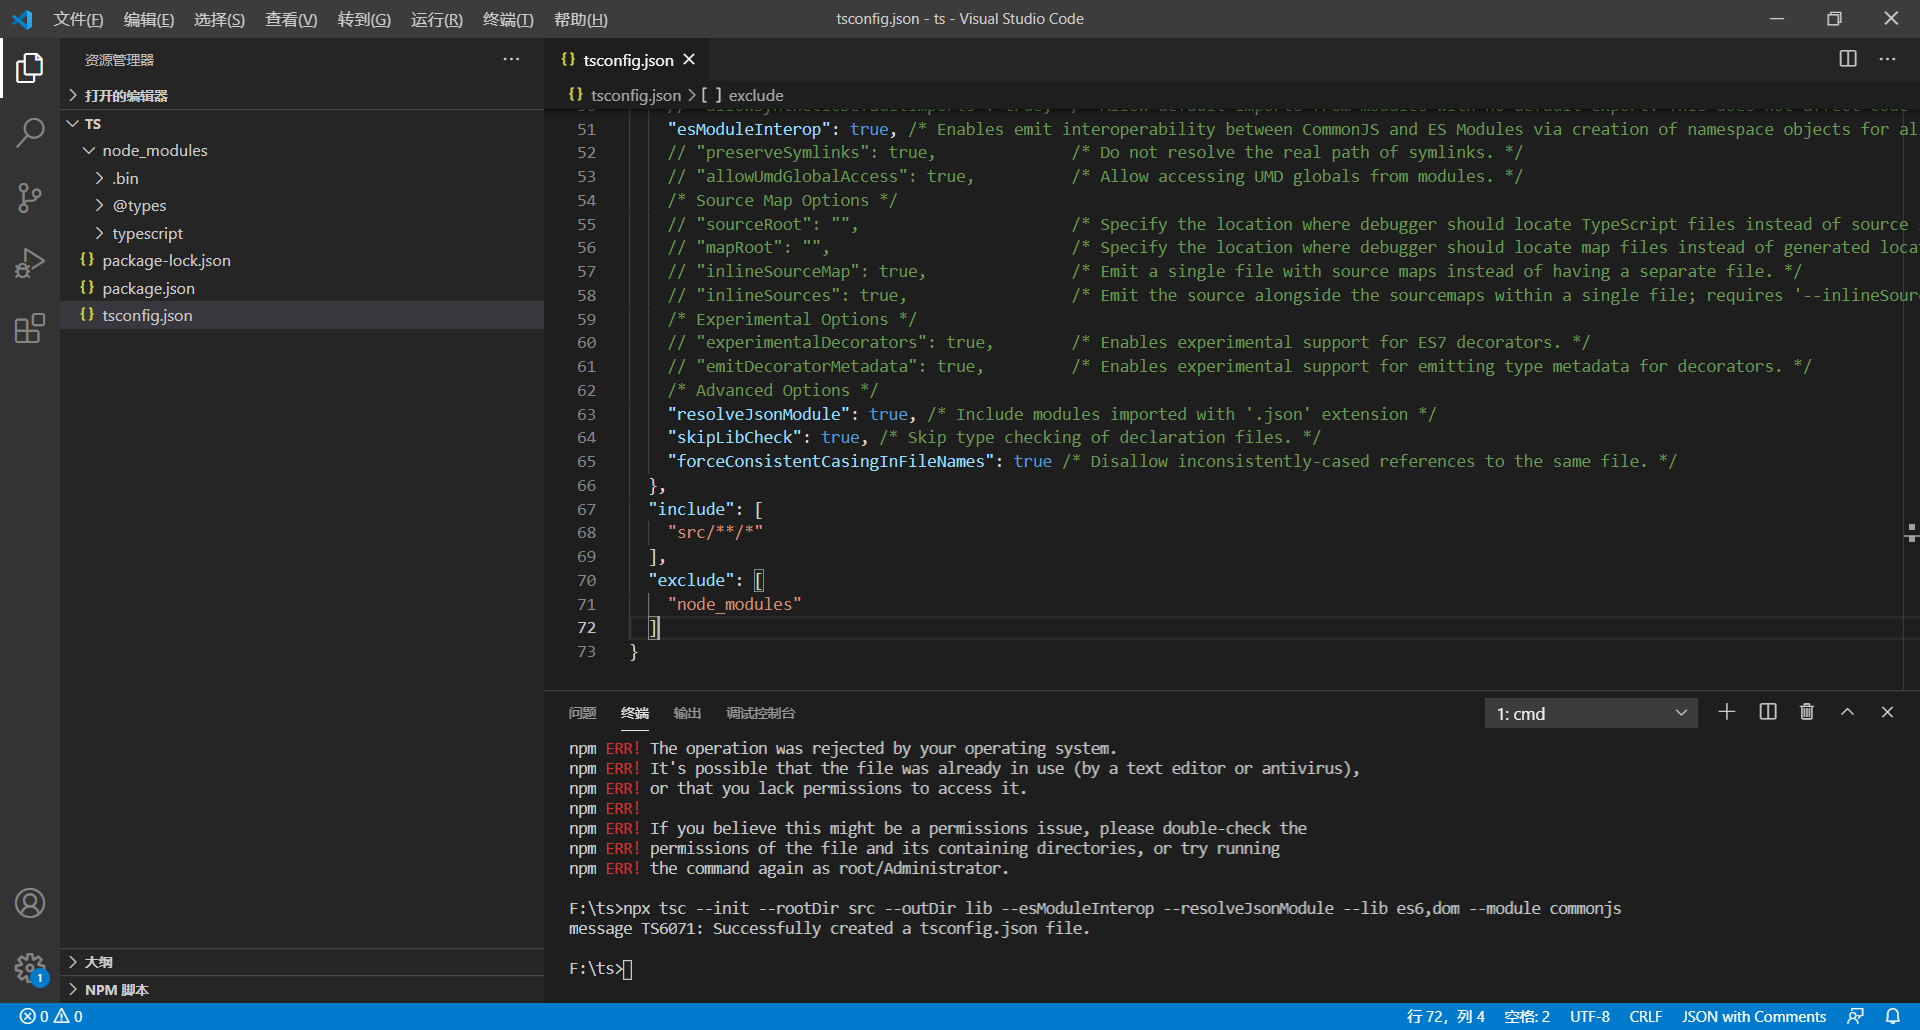
Task: Split the editor to the right
Action: click(1848, 59)
